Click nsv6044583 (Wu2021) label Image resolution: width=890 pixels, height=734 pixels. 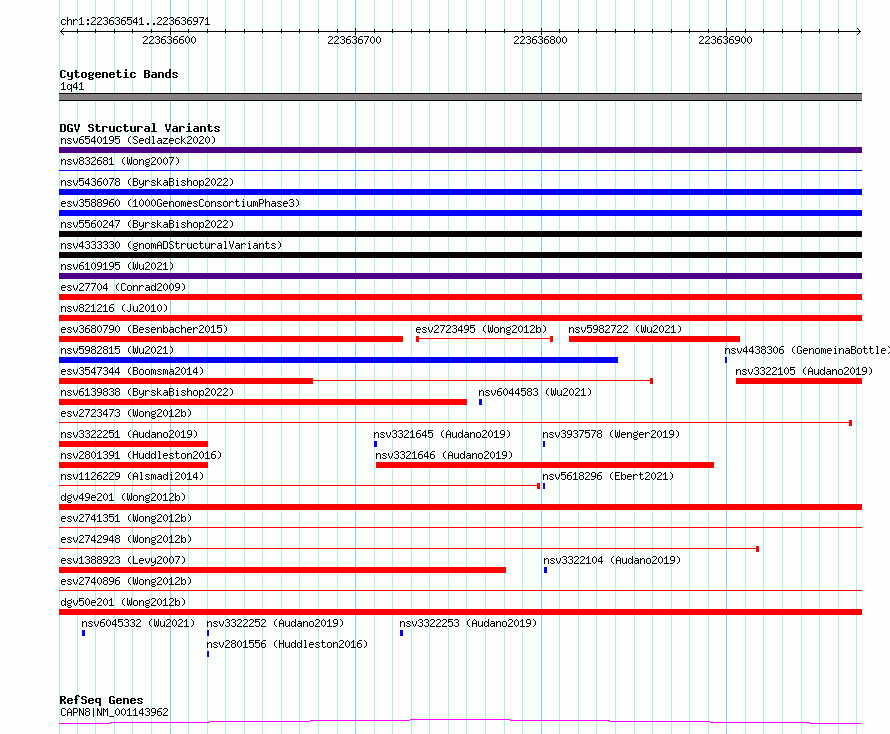click(535, 392)
